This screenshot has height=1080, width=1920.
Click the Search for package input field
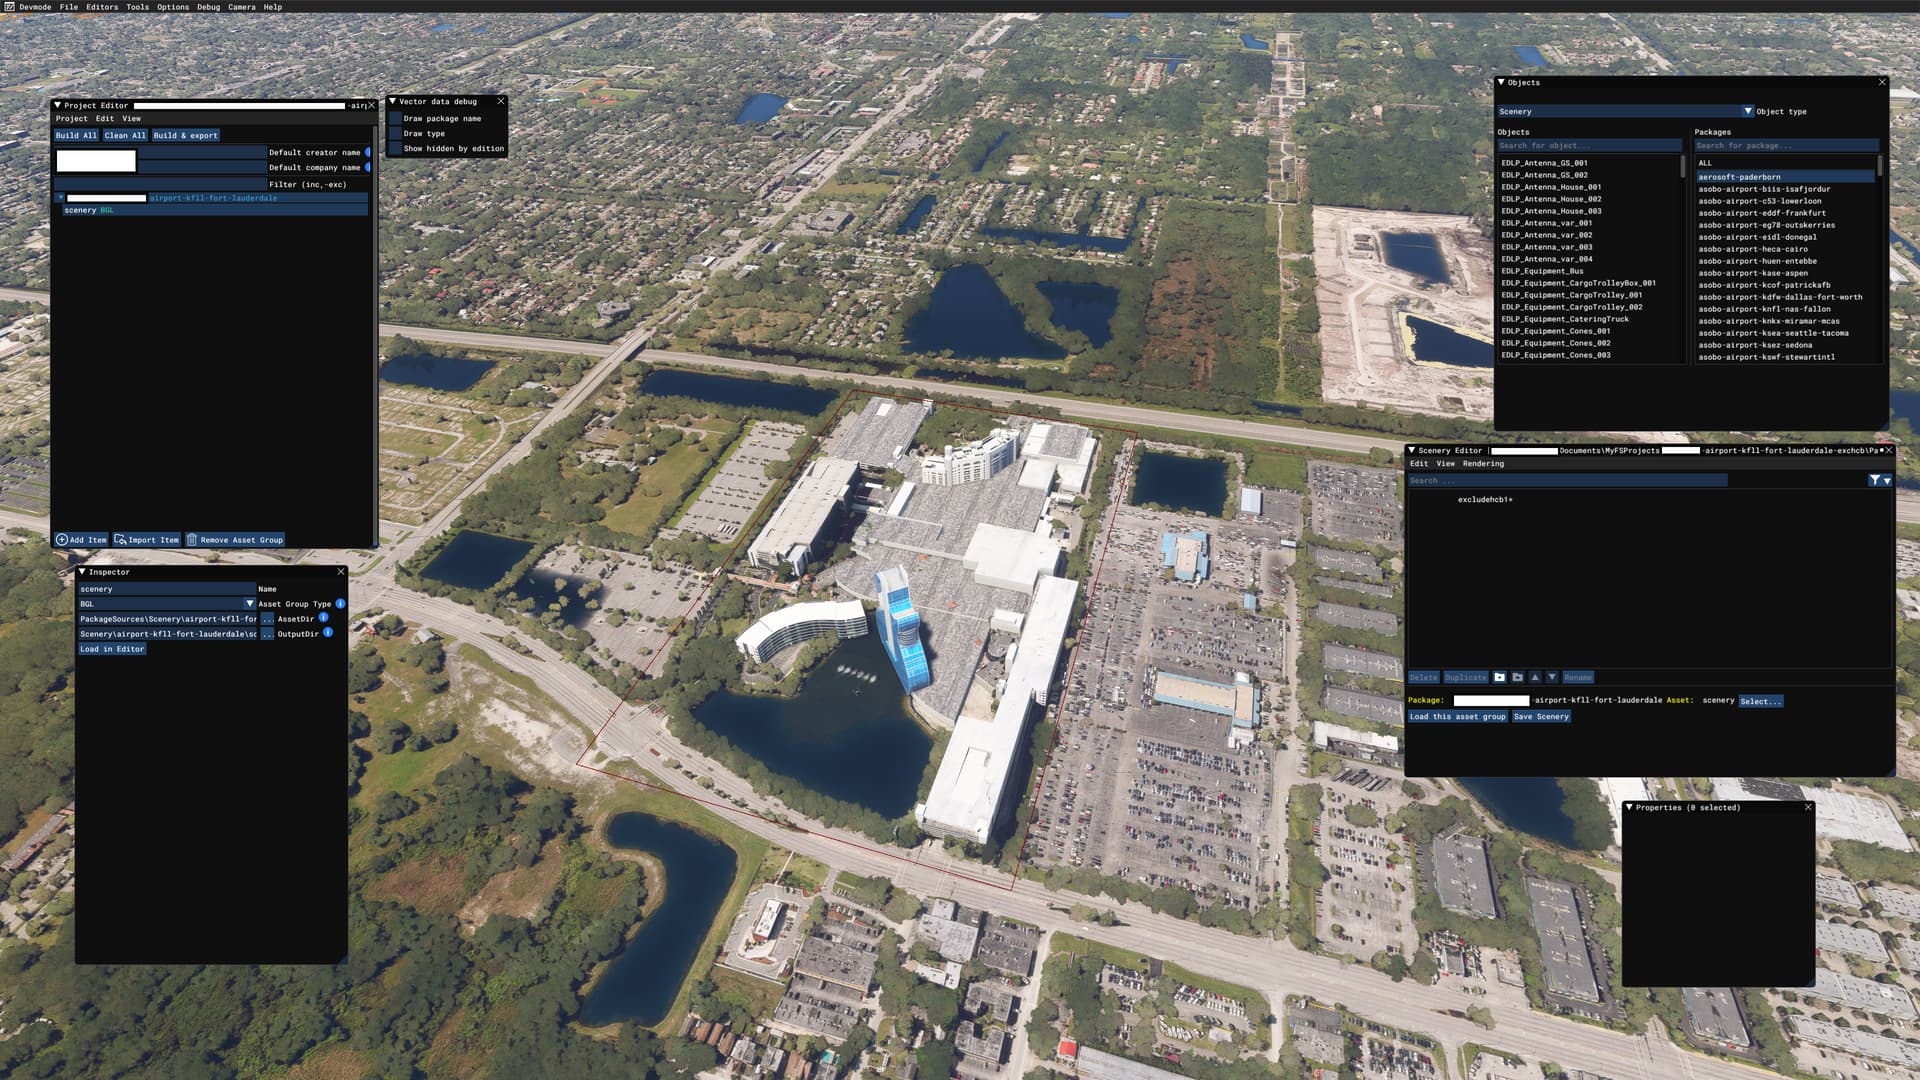tap(1786, 146)
